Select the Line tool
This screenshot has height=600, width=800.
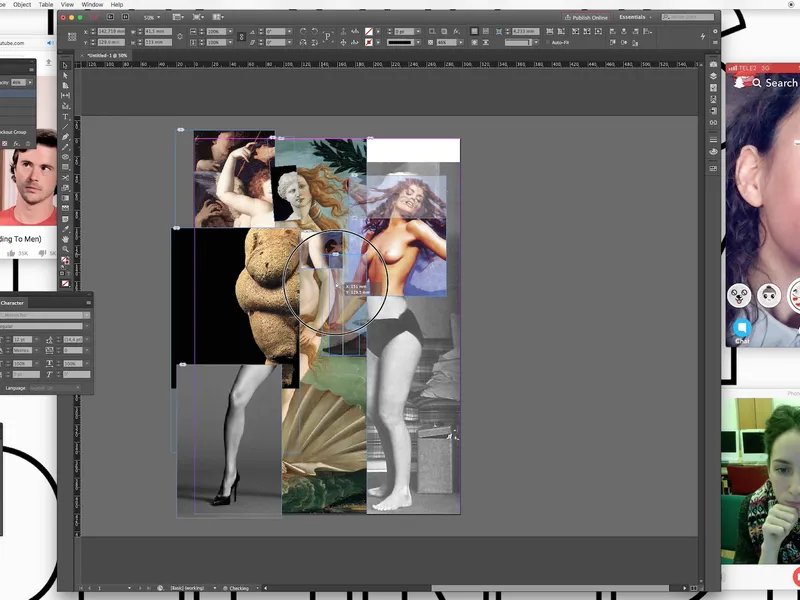pos(65,127)
